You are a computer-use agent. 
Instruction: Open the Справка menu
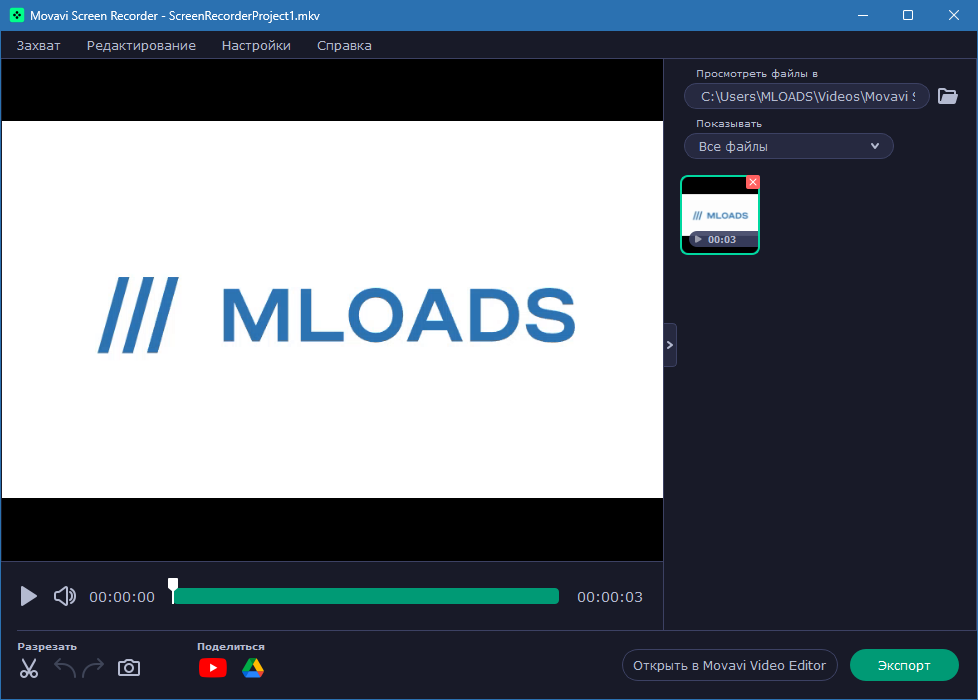click(x=344, y=46)
